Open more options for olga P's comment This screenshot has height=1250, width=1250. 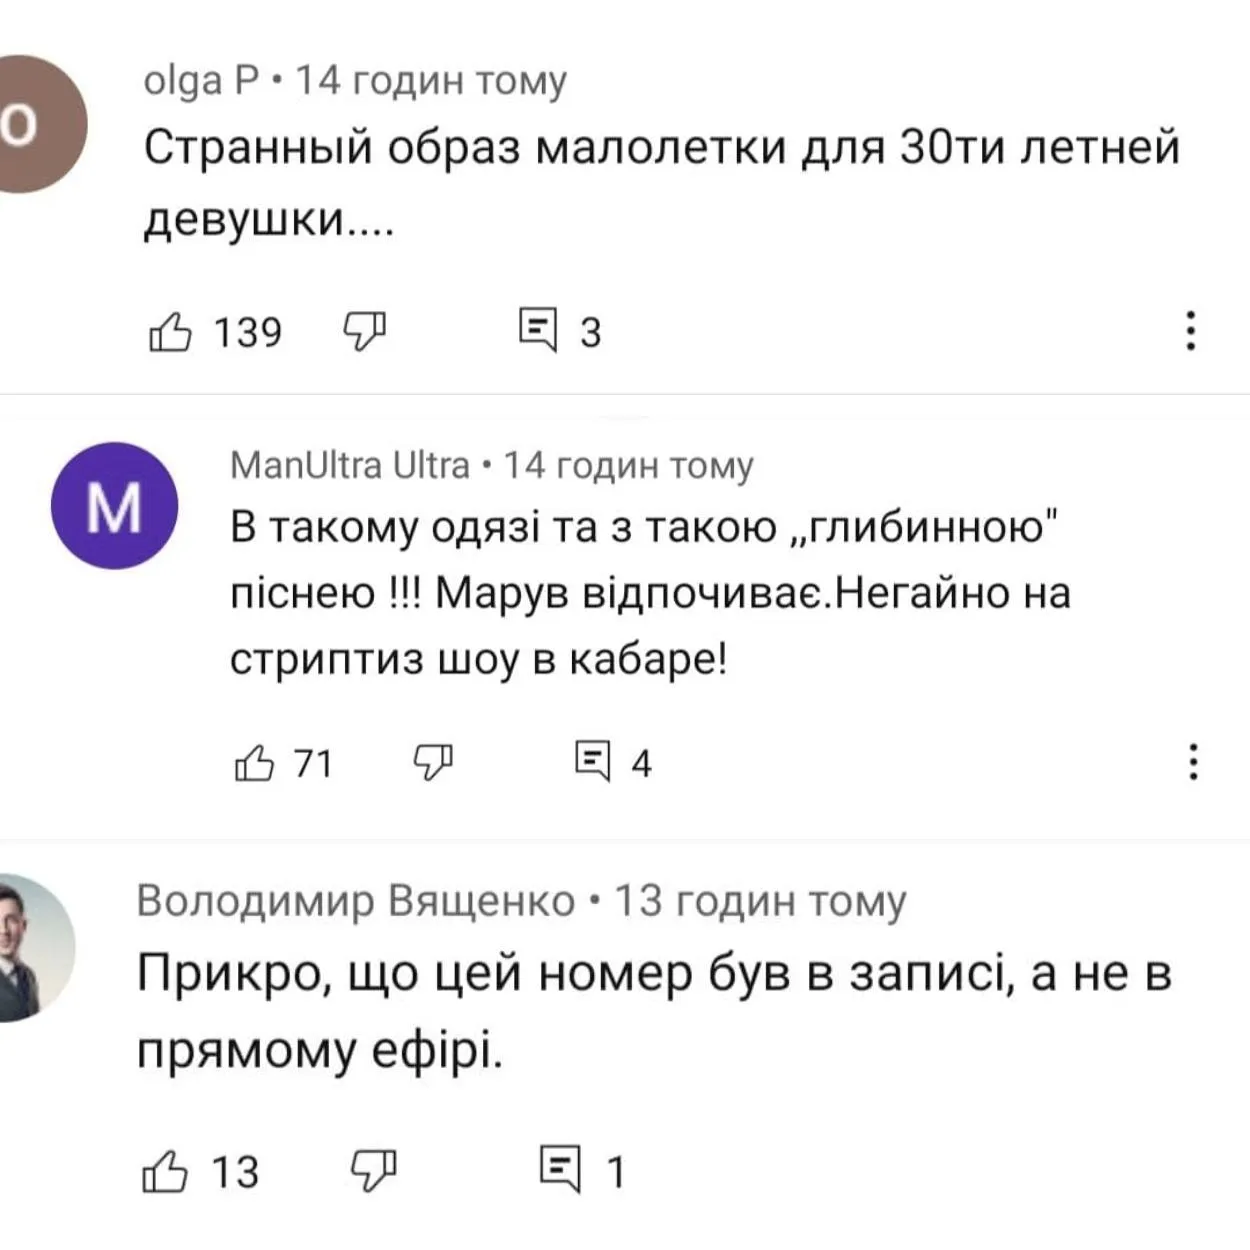click(x=1190, y=330)
